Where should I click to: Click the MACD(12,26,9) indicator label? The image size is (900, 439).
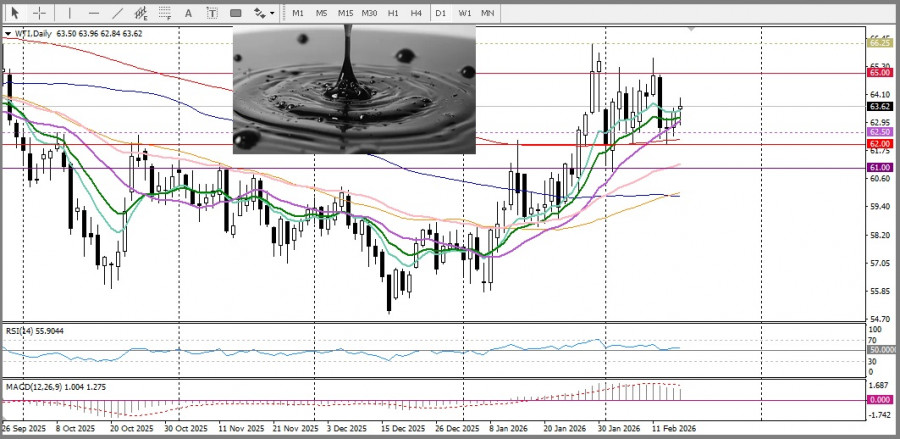[56, 387]
